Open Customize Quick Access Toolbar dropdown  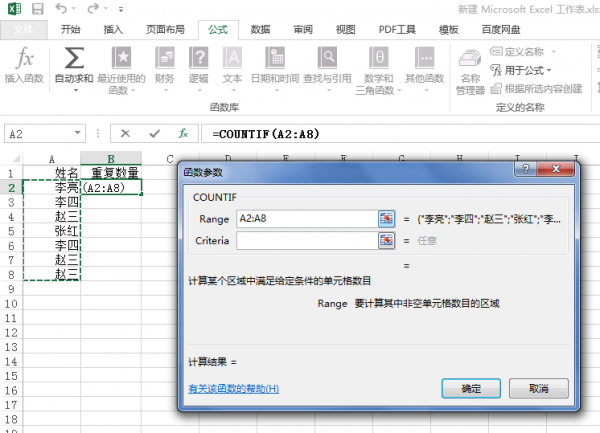pos(121,9)
